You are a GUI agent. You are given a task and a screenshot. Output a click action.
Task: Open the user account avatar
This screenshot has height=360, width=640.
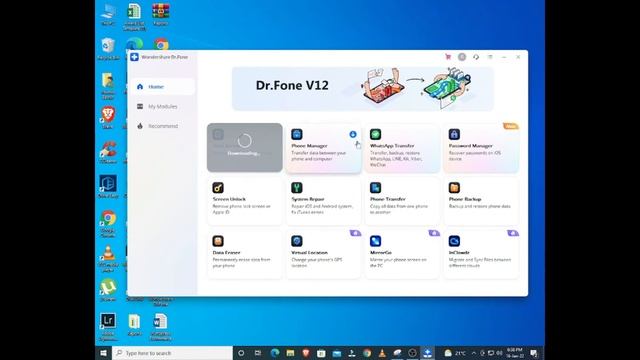(x=462, y=57)
